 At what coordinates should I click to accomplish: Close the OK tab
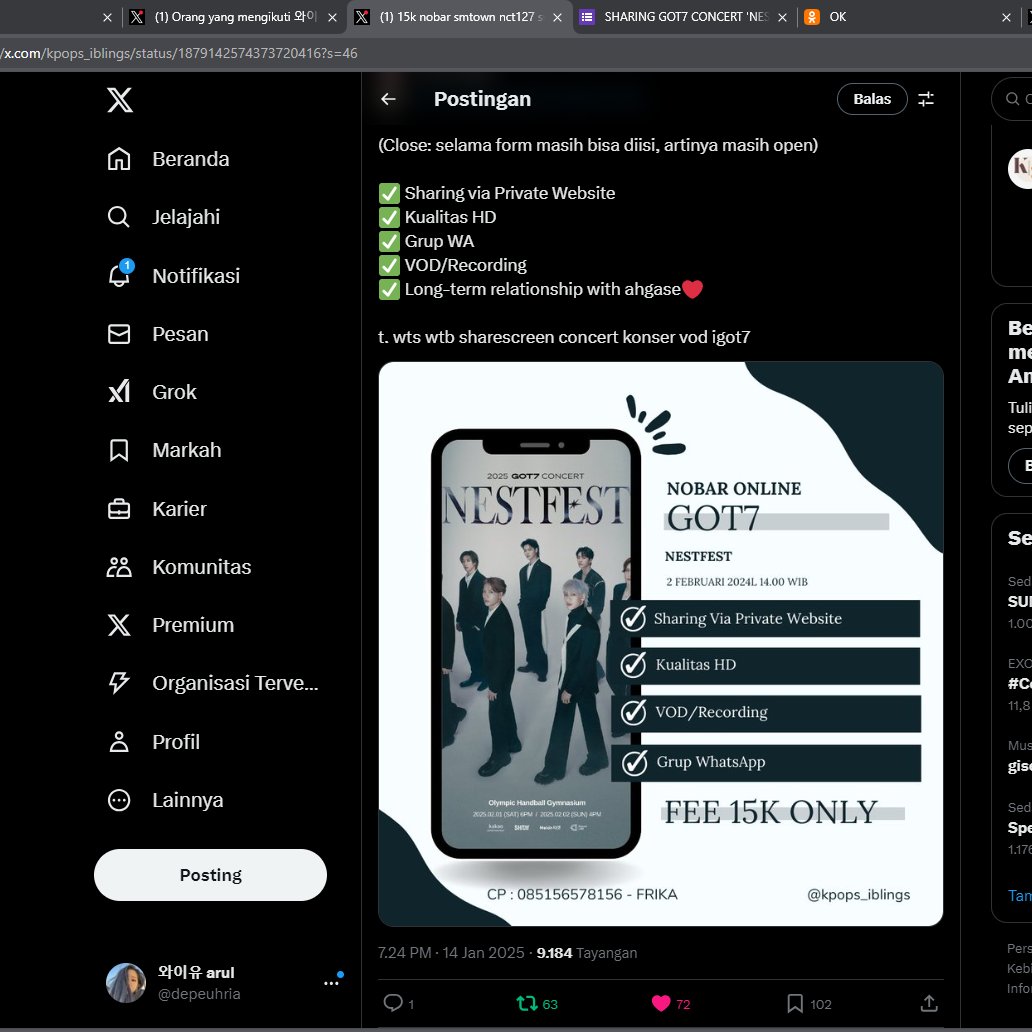click(x=1006, y=18)
